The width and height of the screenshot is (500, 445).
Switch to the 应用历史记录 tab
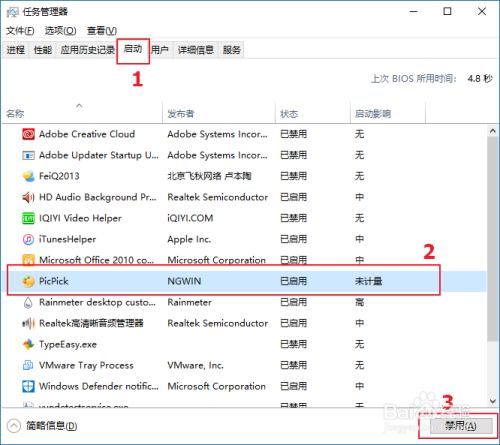coord(87,50)
